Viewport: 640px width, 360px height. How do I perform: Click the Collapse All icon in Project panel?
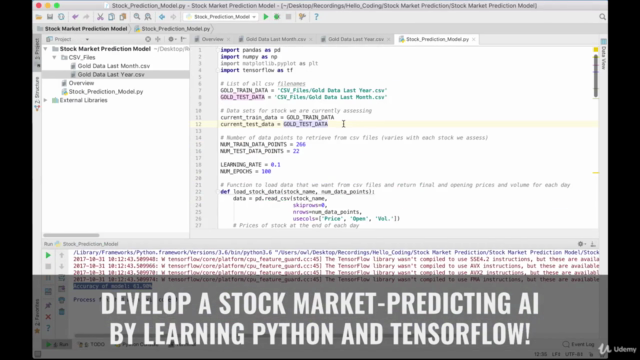[158, 39]
